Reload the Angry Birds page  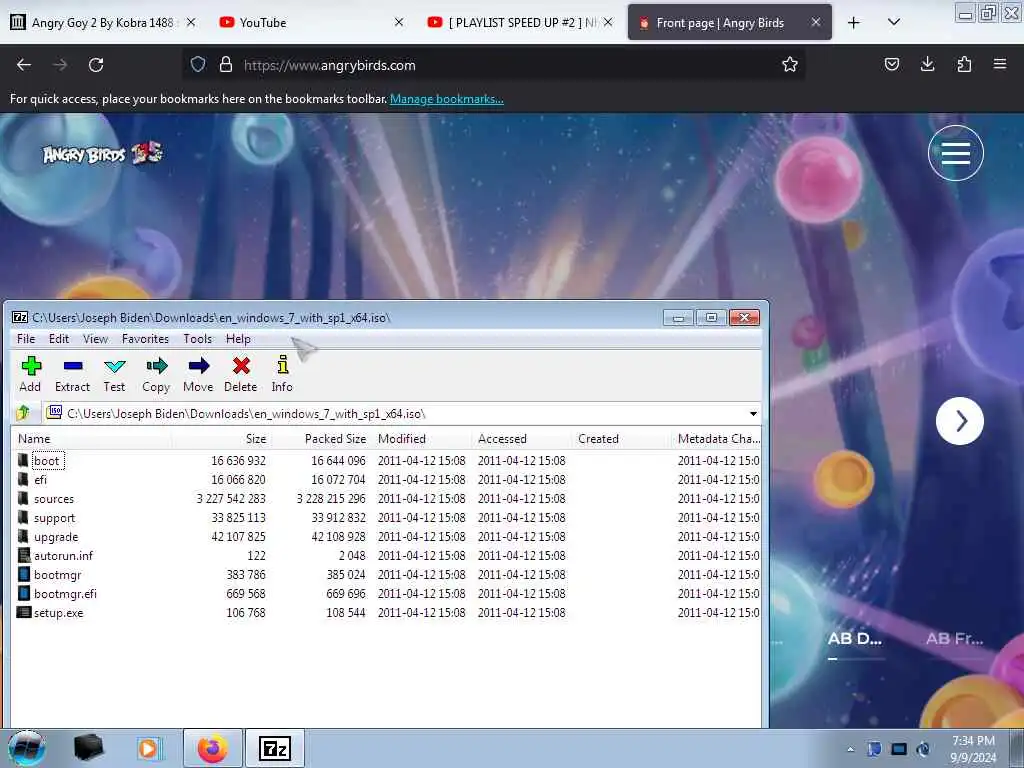click(x=96, y=65)
